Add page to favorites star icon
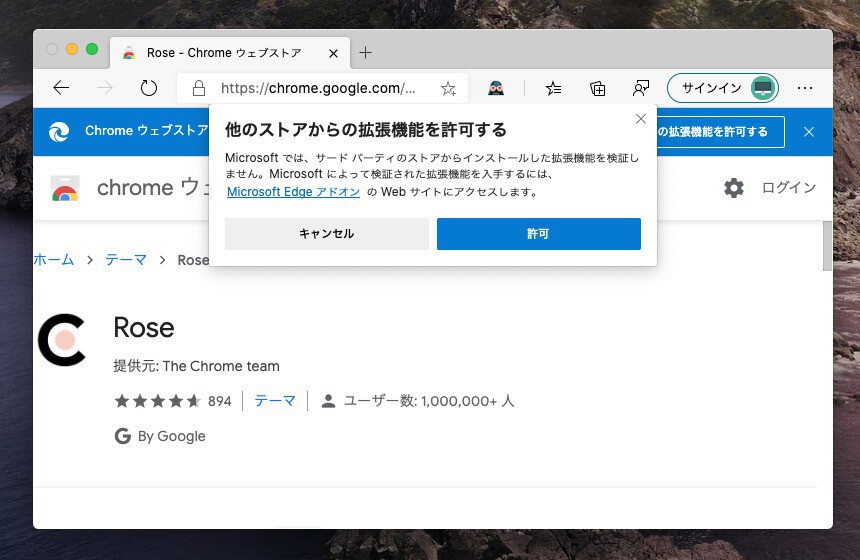Image resolution: width=860 pixels, height=560 pixels. (x=448, y=88)
